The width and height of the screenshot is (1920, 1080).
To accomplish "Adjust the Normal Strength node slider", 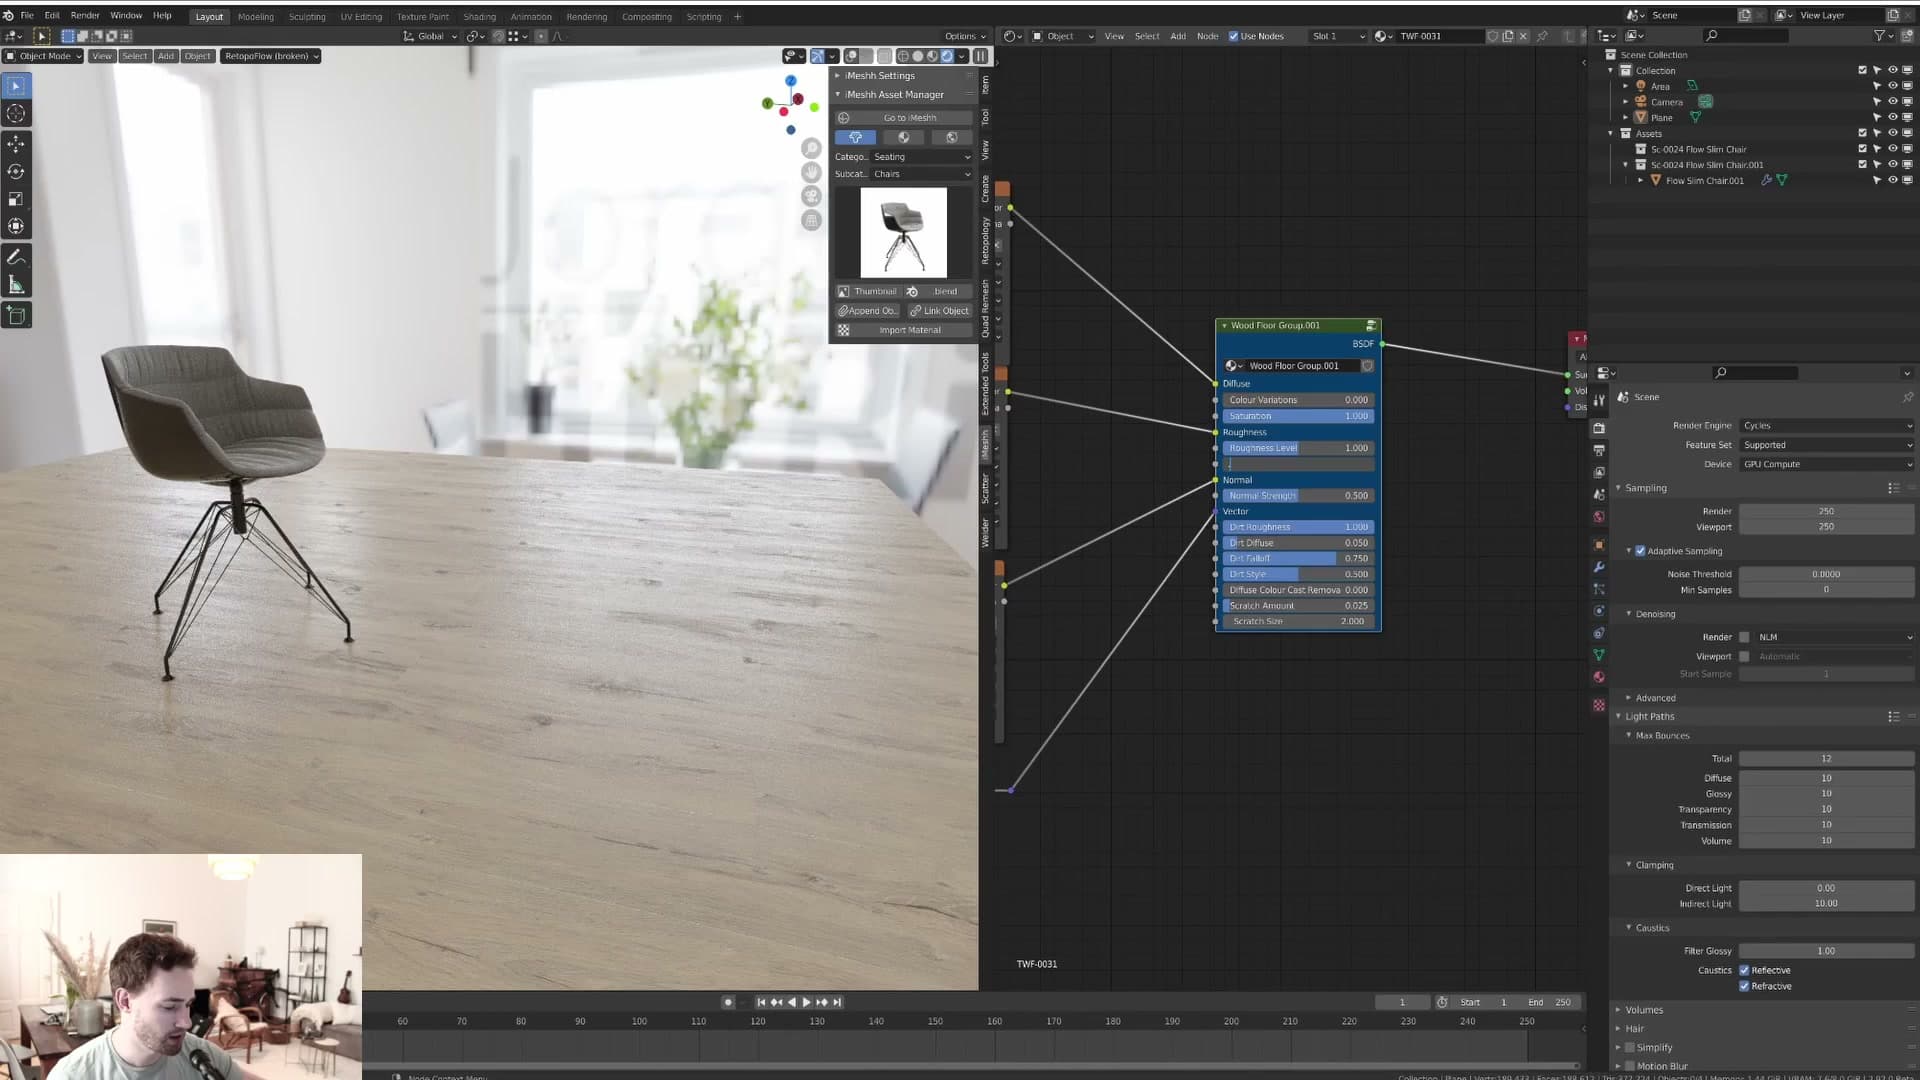I will pyautogui.click(x=1298, y=496).
